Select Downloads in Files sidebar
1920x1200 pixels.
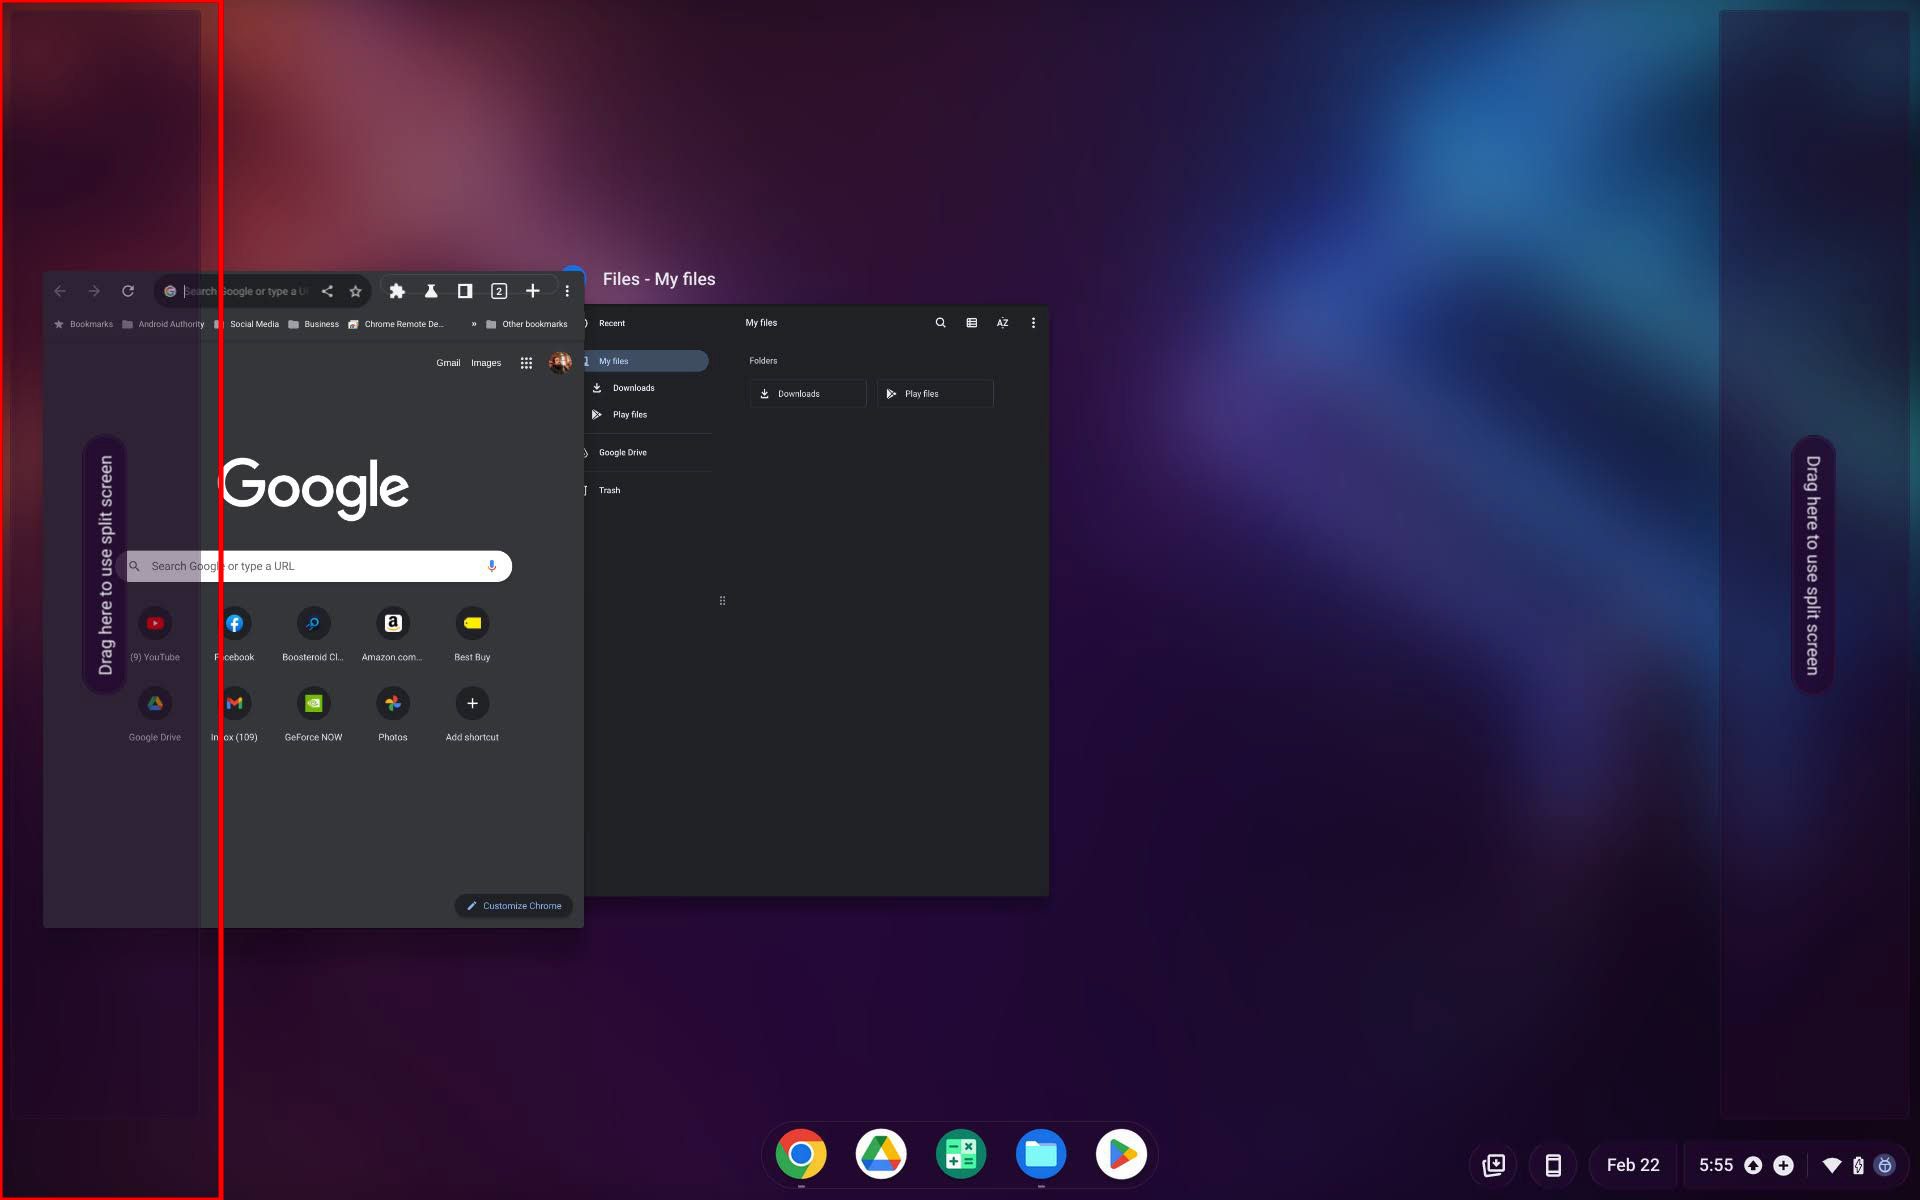pos(633,388)
